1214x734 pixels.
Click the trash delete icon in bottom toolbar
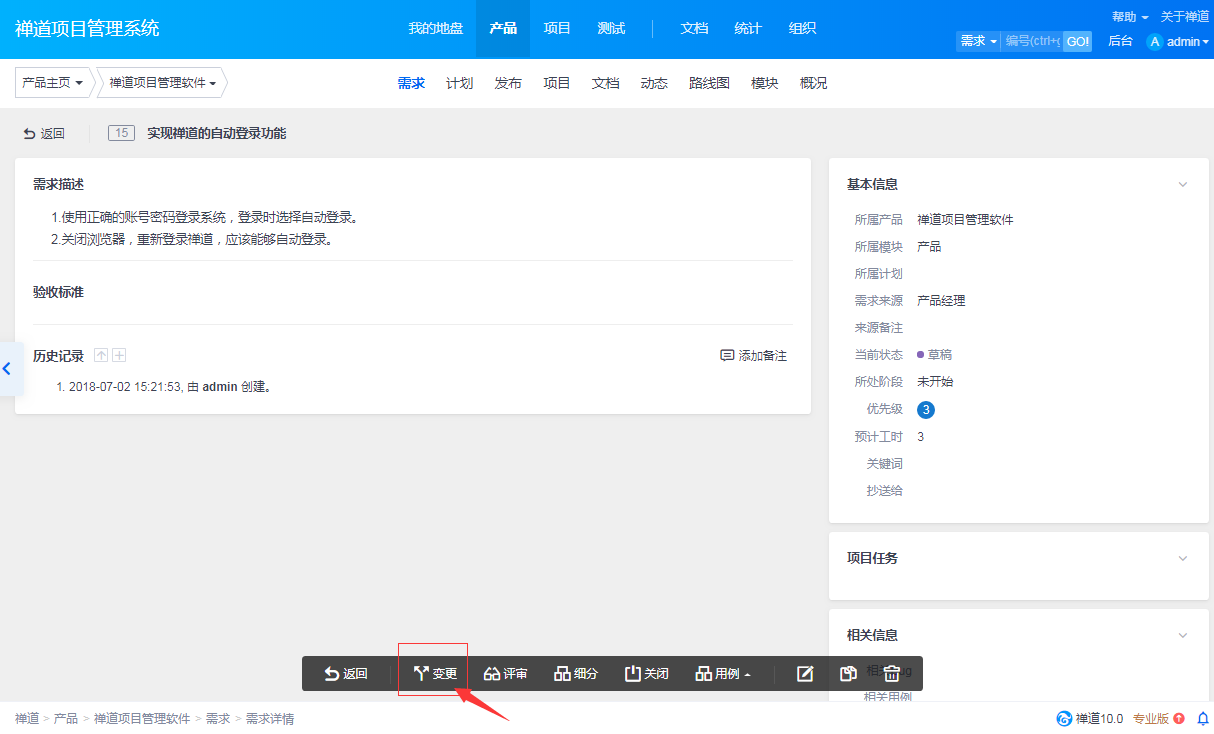click(x=892, y=674)
